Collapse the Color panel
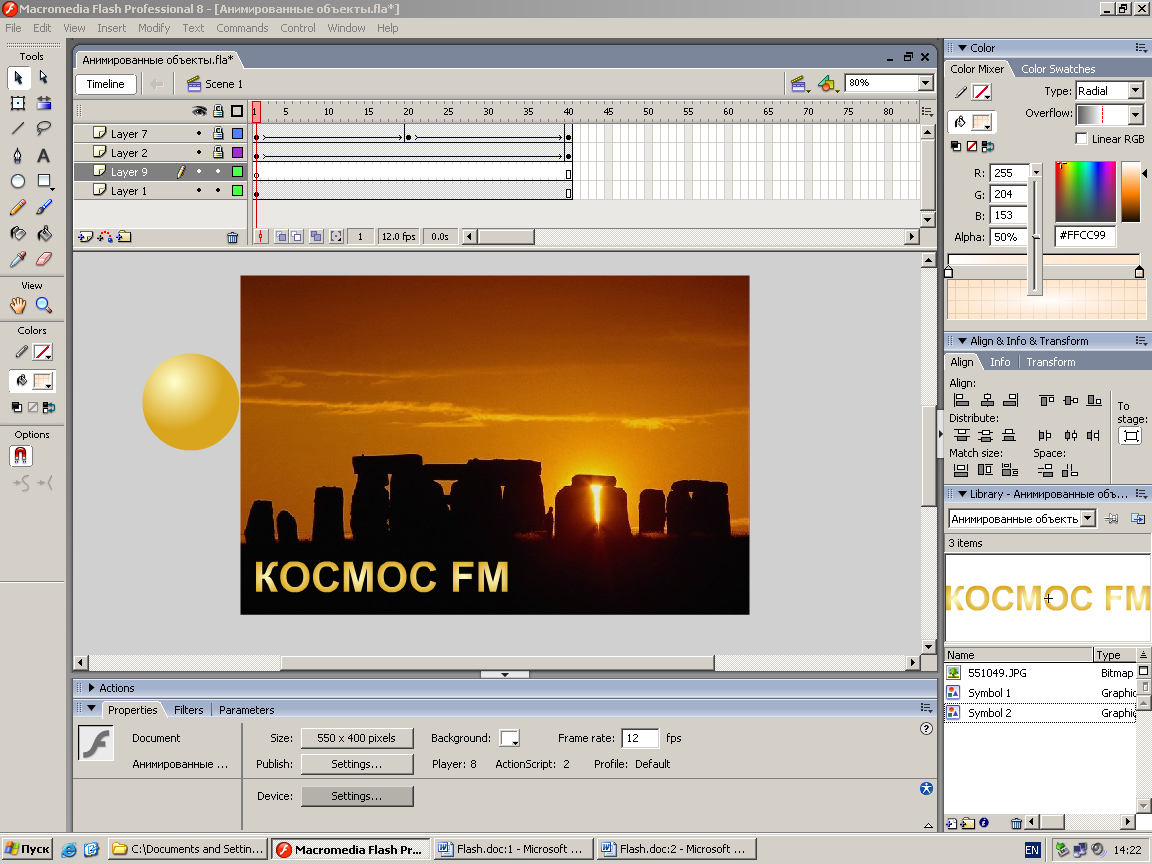The image size is (1152, 864). point(962,48)
